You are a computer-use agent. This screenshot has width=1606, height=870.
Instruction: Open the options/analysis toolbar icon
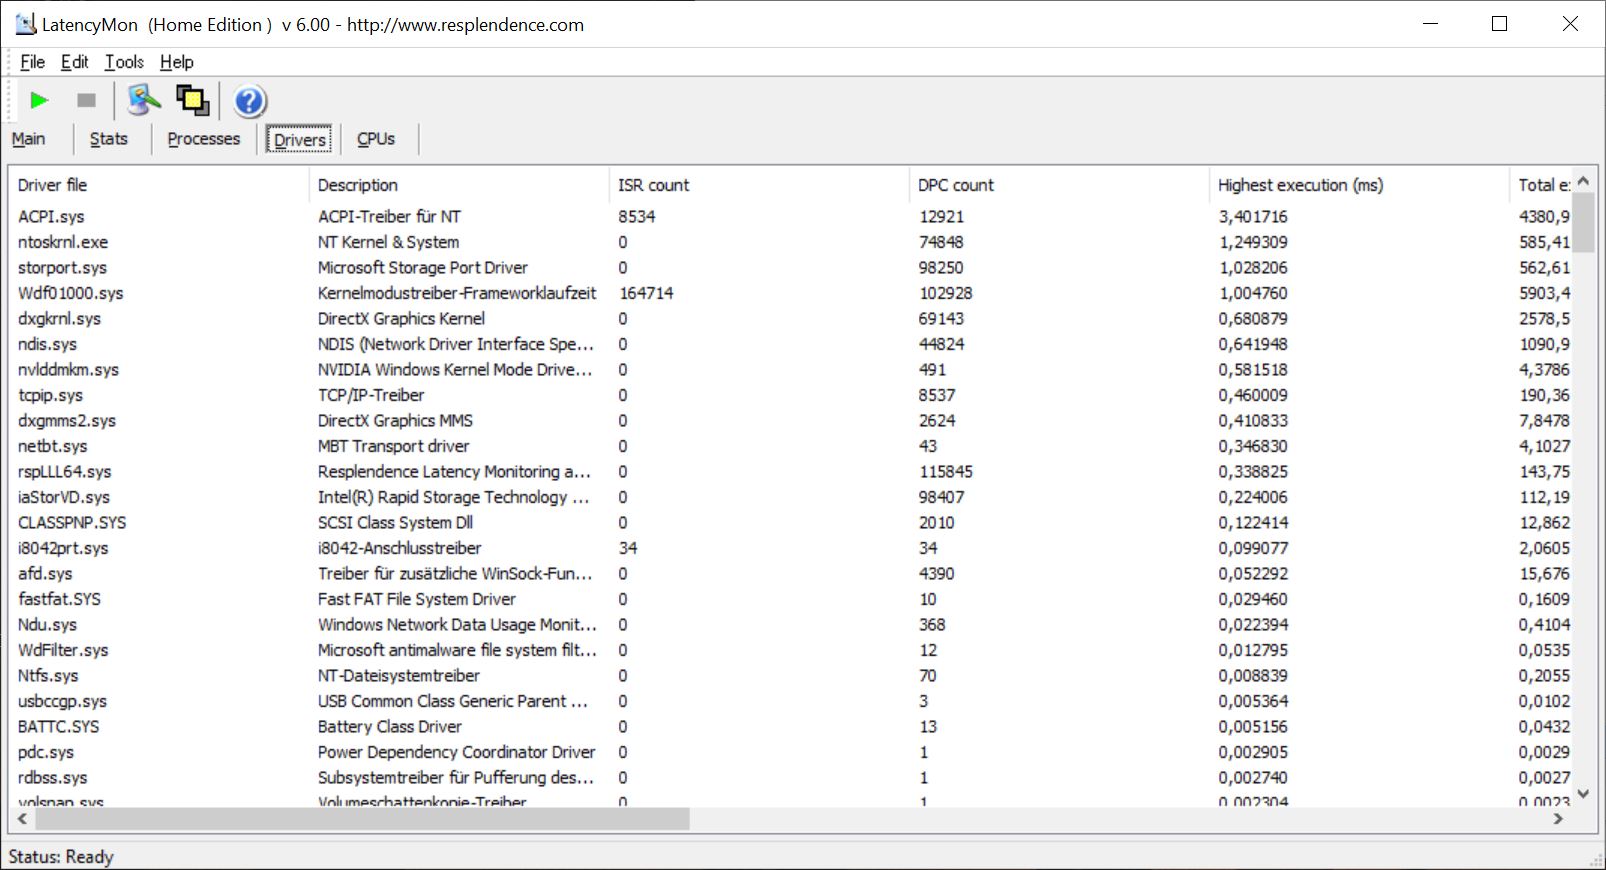pyautogui.click(x=143, y=100)
